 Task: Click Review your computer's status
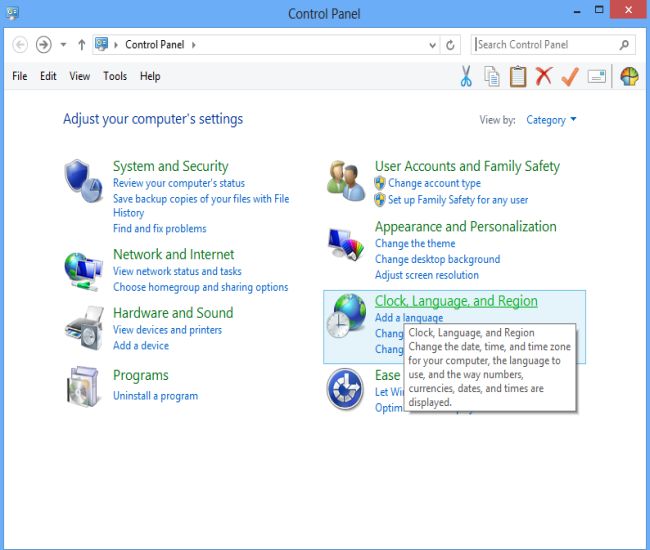[x=179, y=183]
